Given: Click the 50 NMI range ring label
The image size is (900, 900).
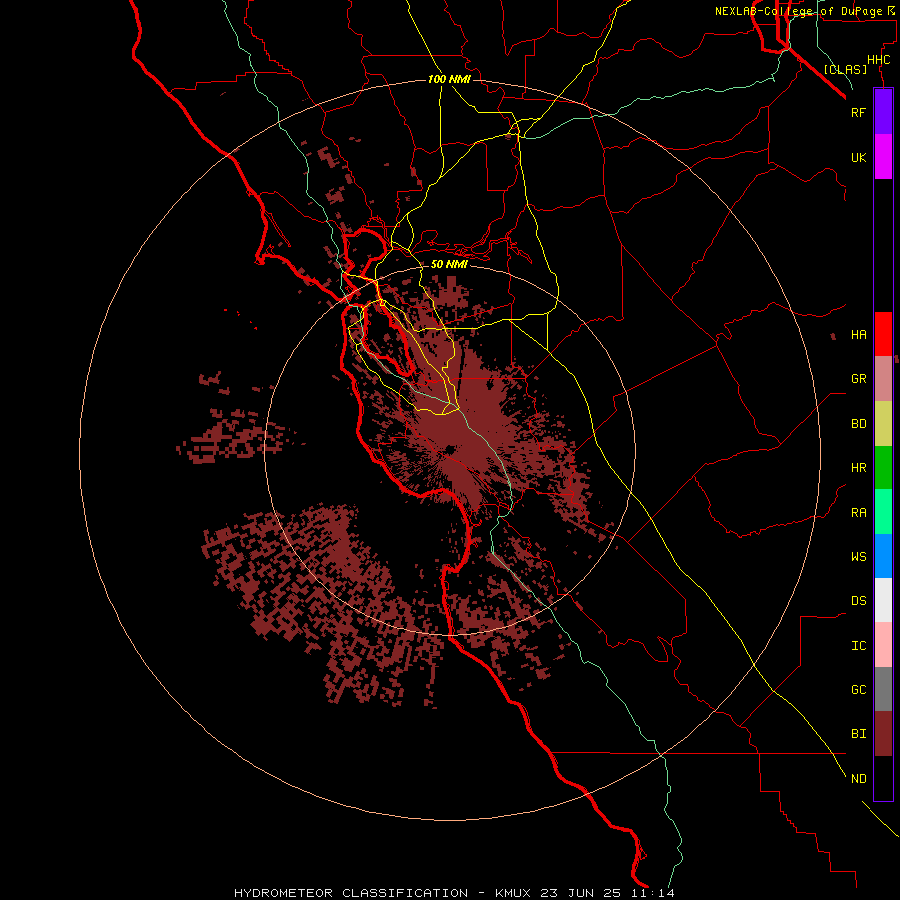Looking at the screenshot, I should tap(449, 264).
